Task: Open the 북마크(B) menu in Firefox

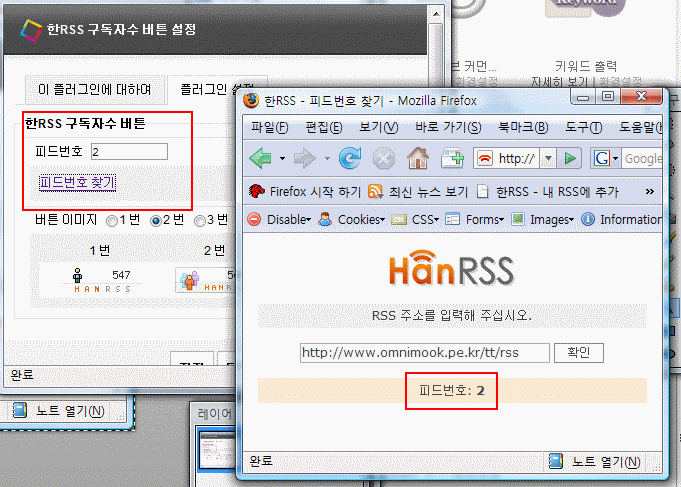Action: pyautogui.click(x=523, y=128)
